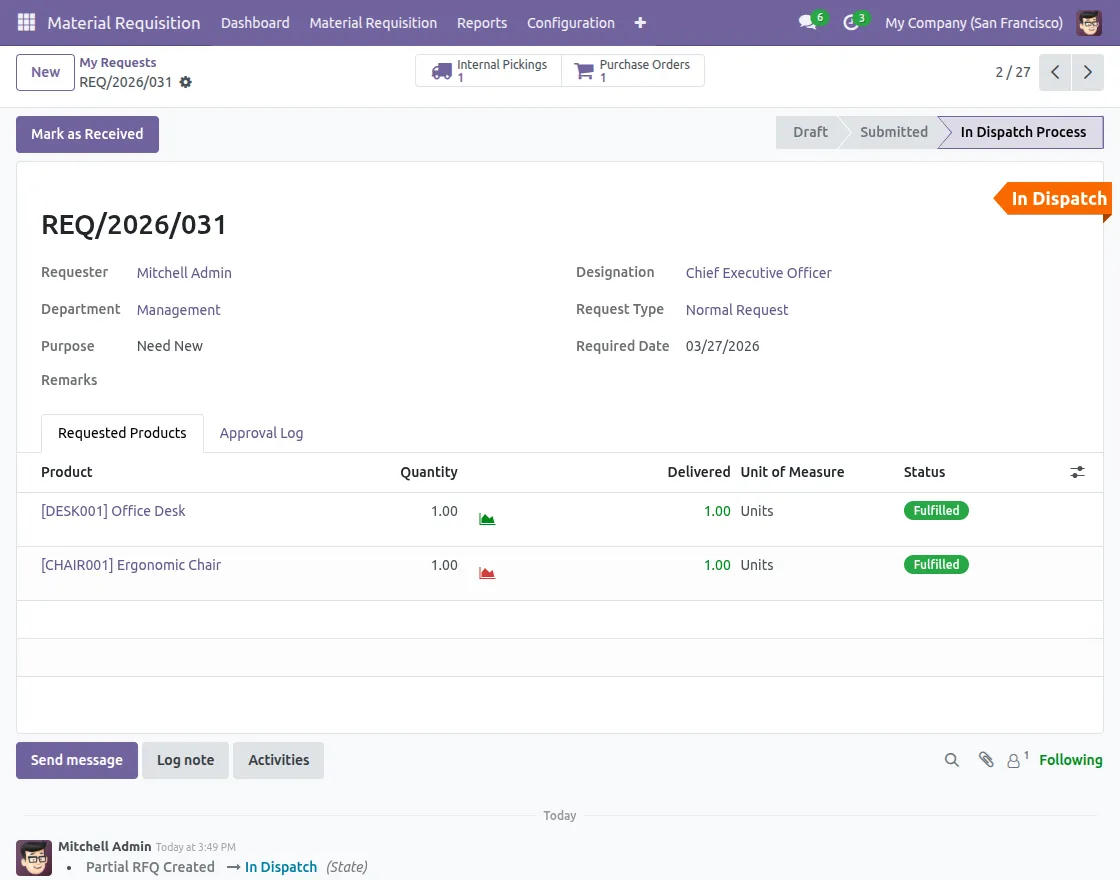Open the Reports menu

482,22
